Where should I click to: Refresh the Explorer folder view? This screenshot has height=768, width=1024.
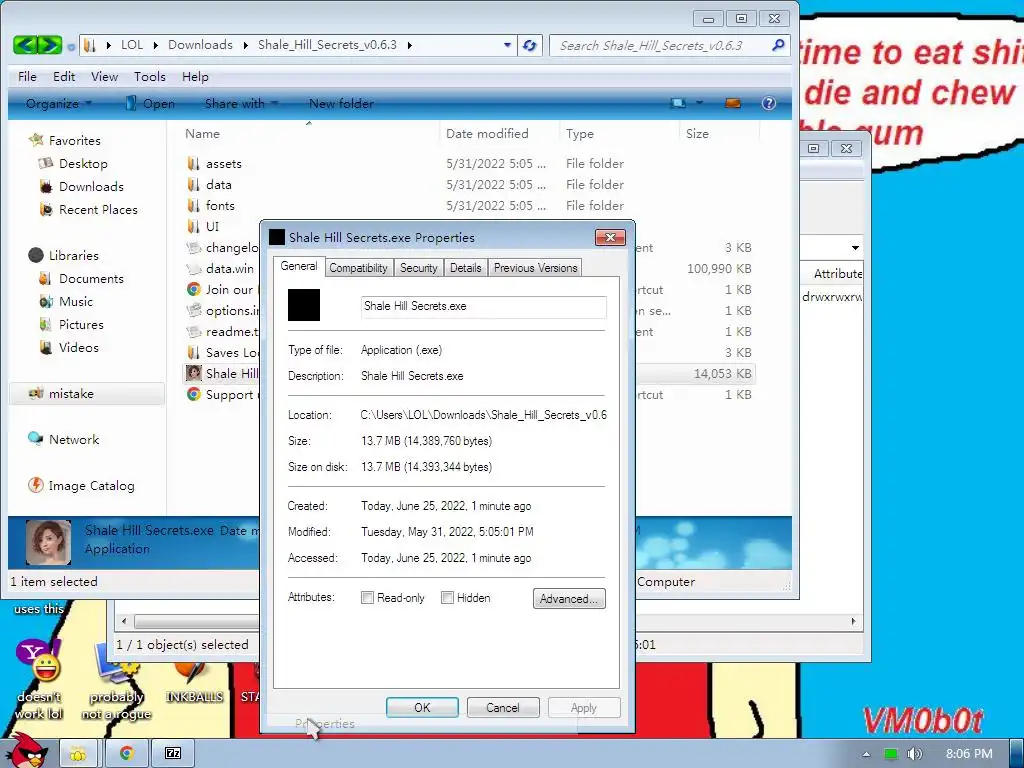pos(530,45)
